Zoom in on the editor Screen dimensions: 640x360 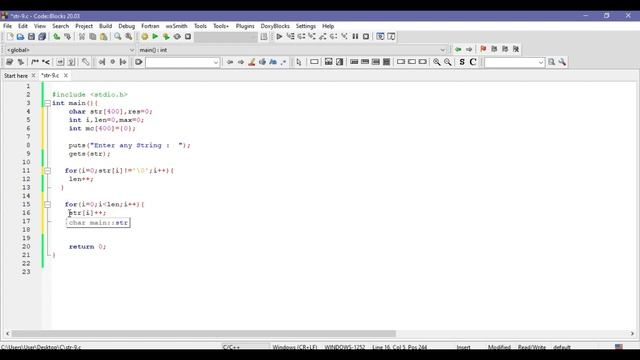tap(437, 62)
